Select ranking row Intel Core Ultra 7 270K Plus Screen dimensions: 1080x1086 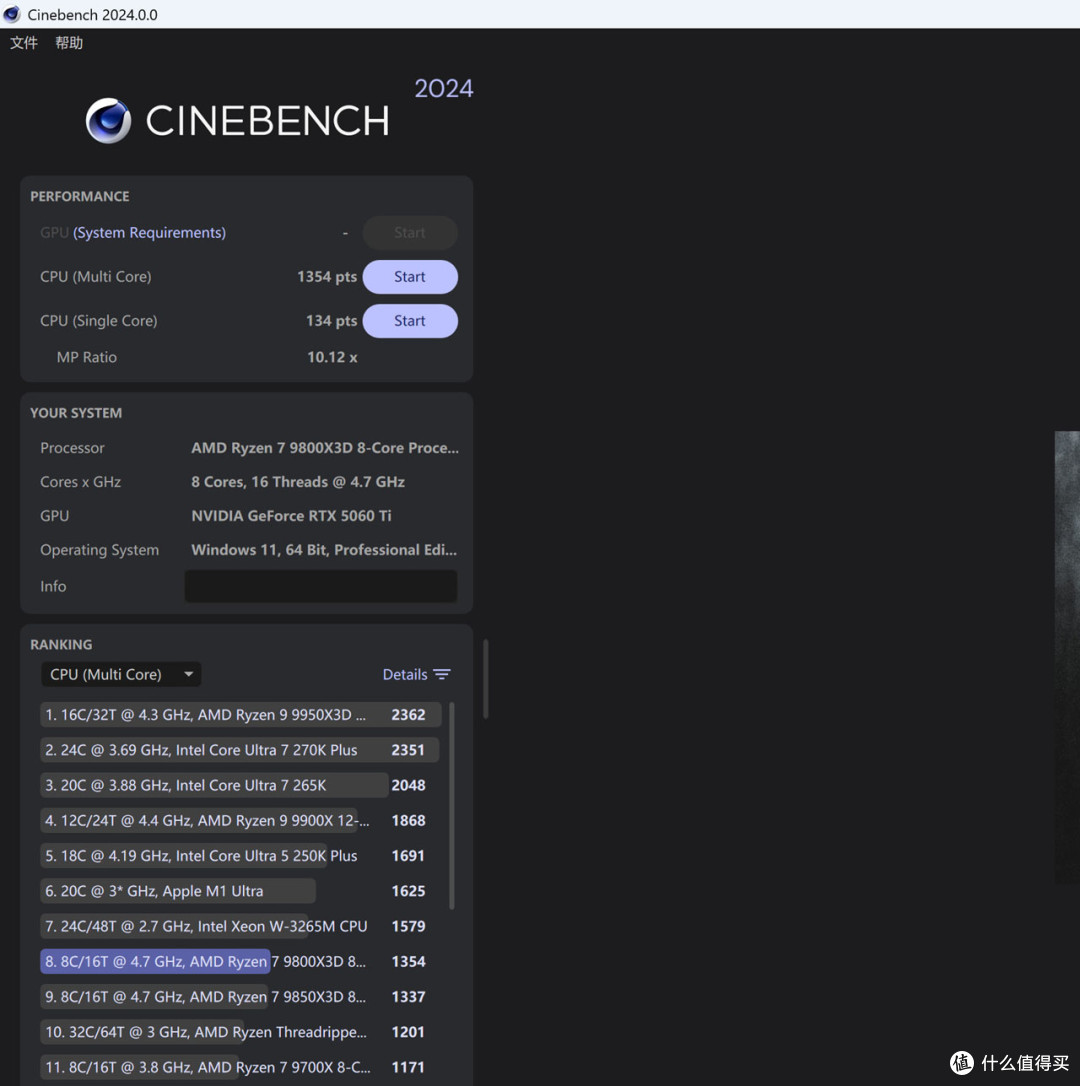[x=240, y=750]
